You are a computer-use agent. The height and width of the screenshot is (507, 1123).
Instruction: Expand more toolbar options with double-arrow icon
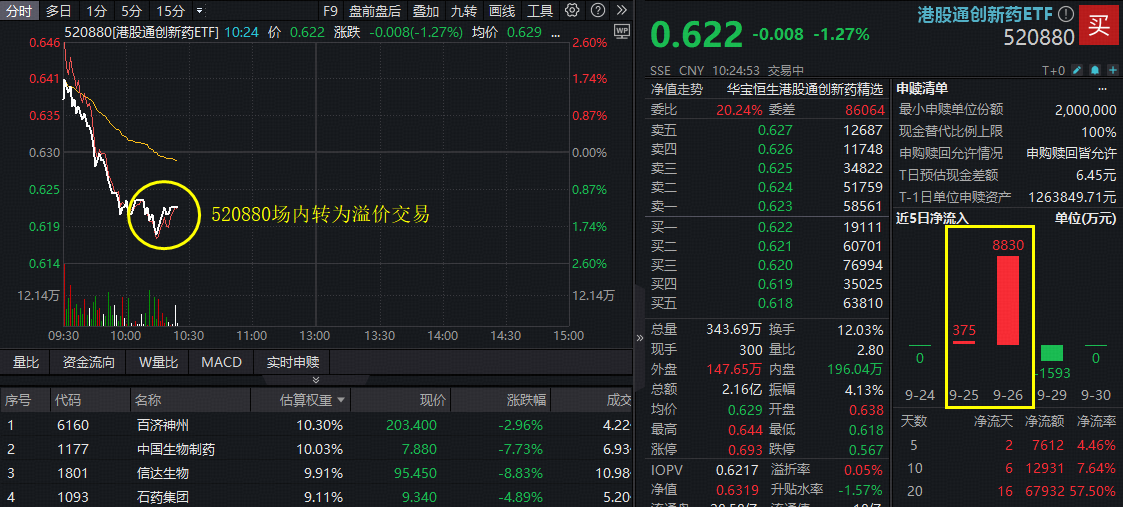pos(621,11)
